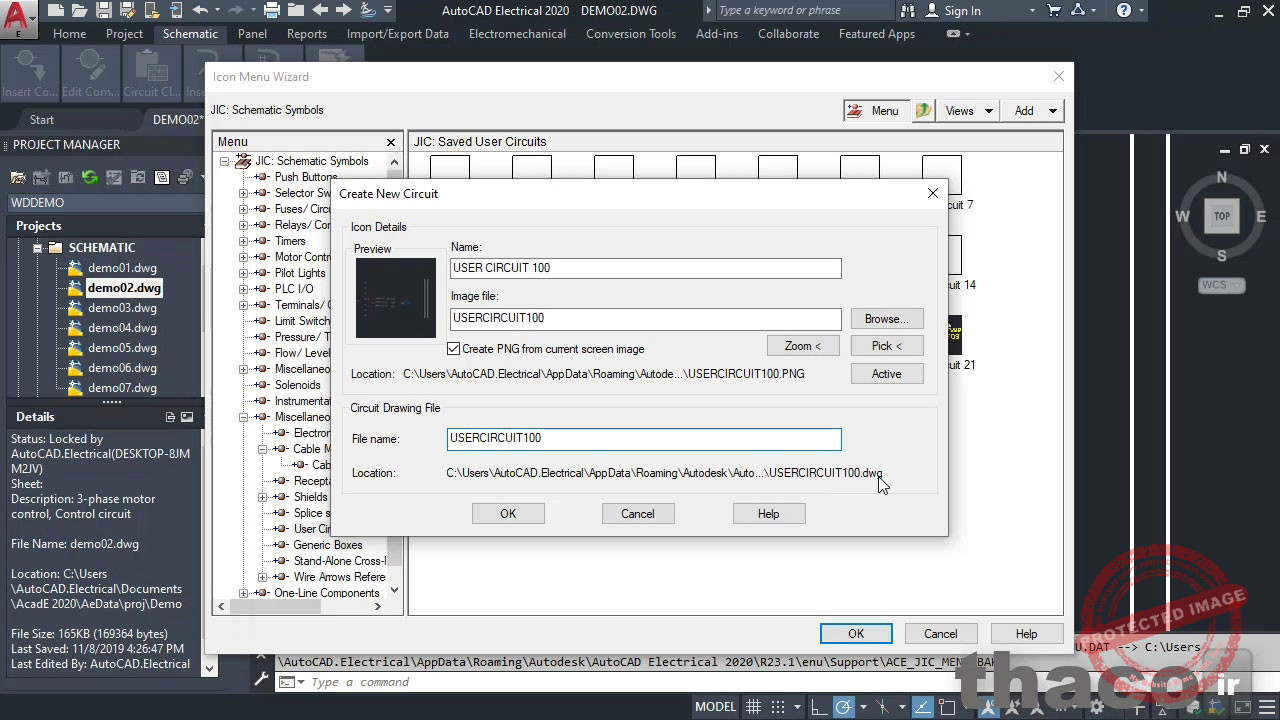Click the Undo arrow icon
Image resolution: width=1280 pixels, height=720 pixels.
point(200,11)
